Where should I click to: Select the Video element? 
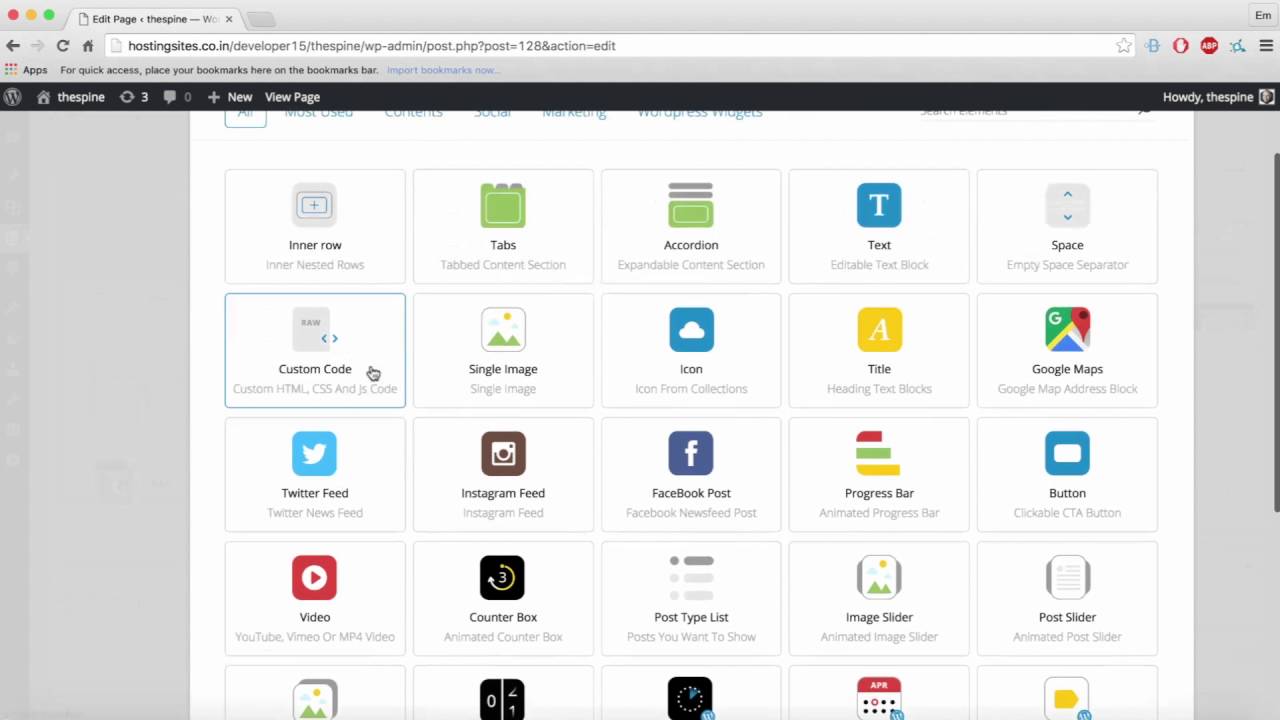point(315,598)
